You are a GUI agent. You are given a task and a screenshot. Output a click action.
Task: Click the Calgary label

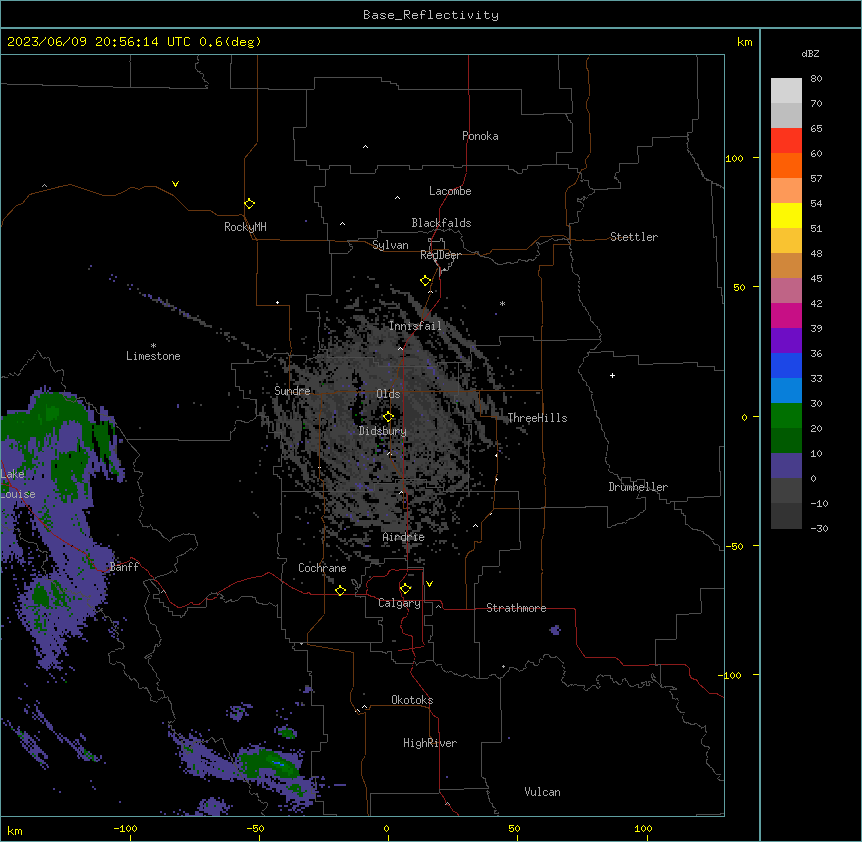399,603
